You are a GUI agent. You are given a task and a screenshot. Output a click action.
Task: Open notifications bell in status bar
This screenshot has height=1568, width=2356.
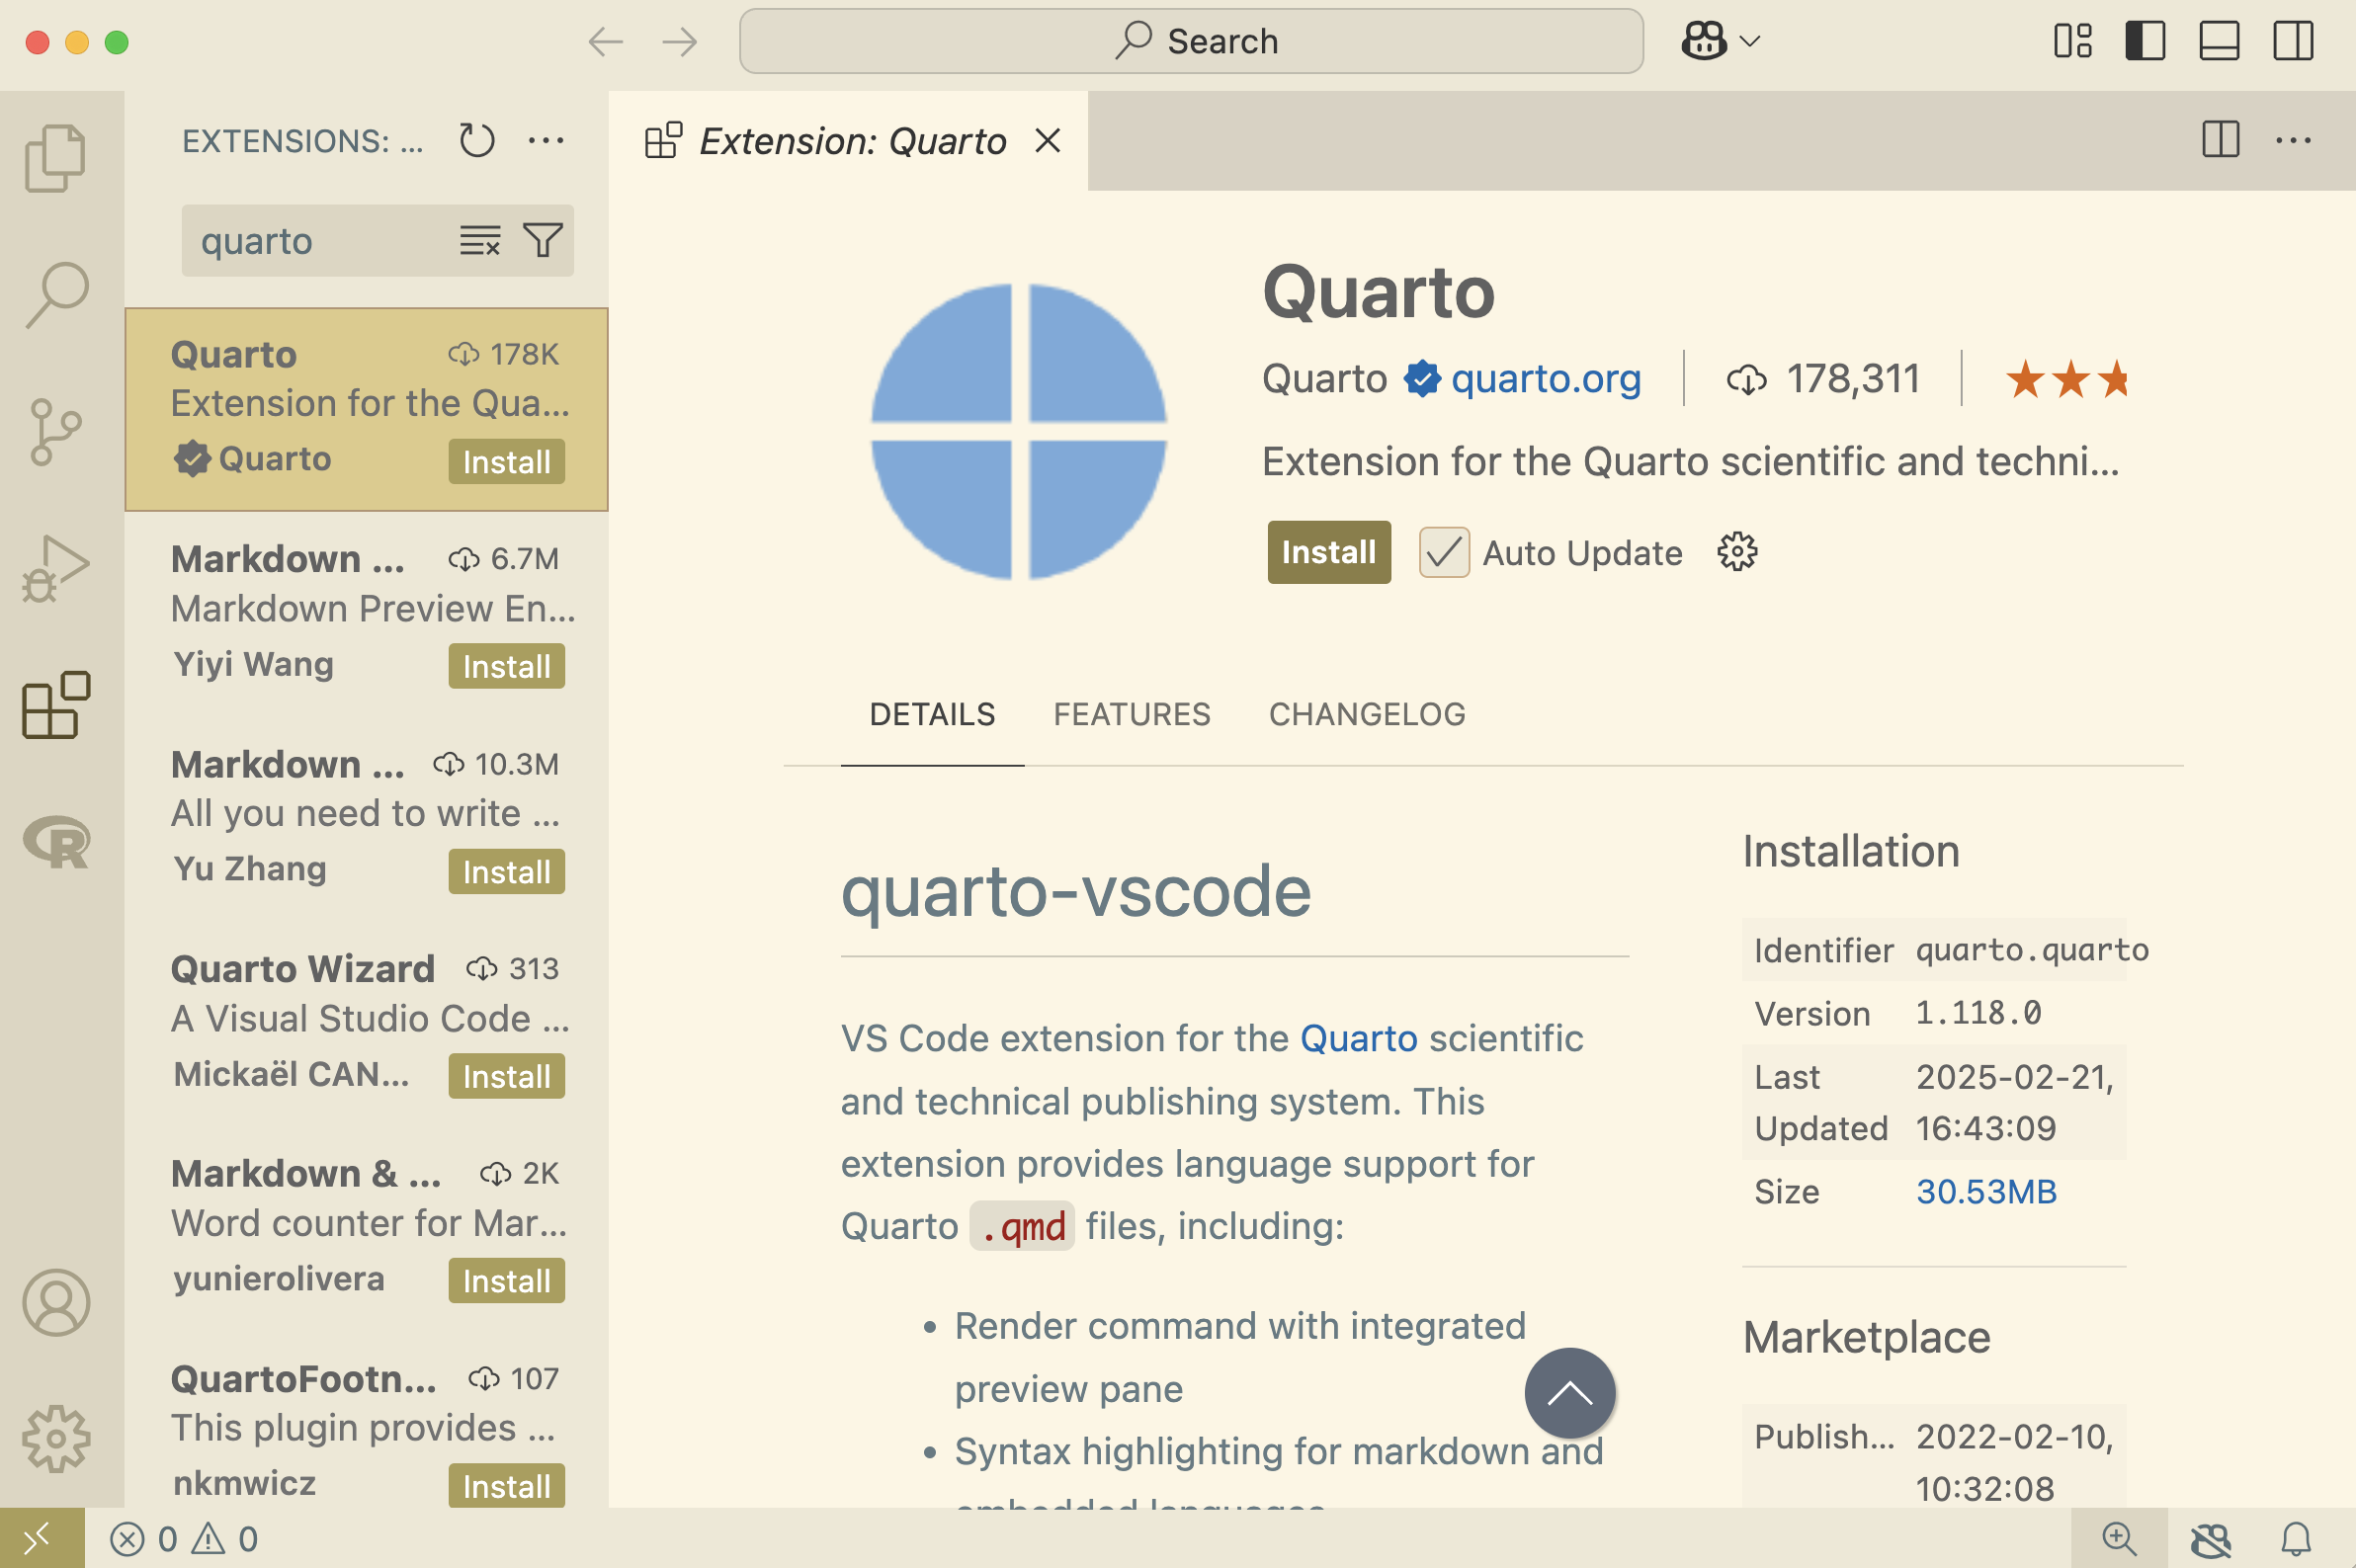[2297, 1539]
